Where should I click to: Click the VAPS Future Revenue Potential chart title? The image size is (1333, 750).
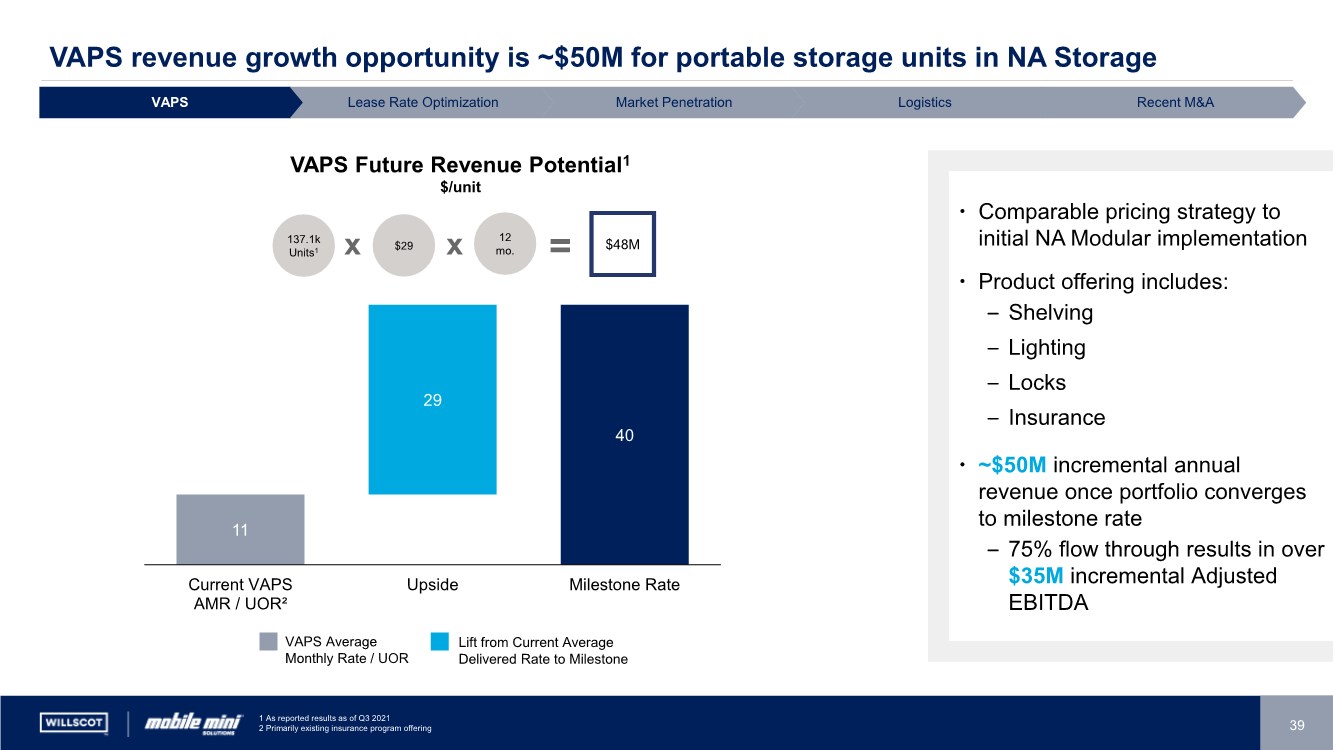pos(460,165)
